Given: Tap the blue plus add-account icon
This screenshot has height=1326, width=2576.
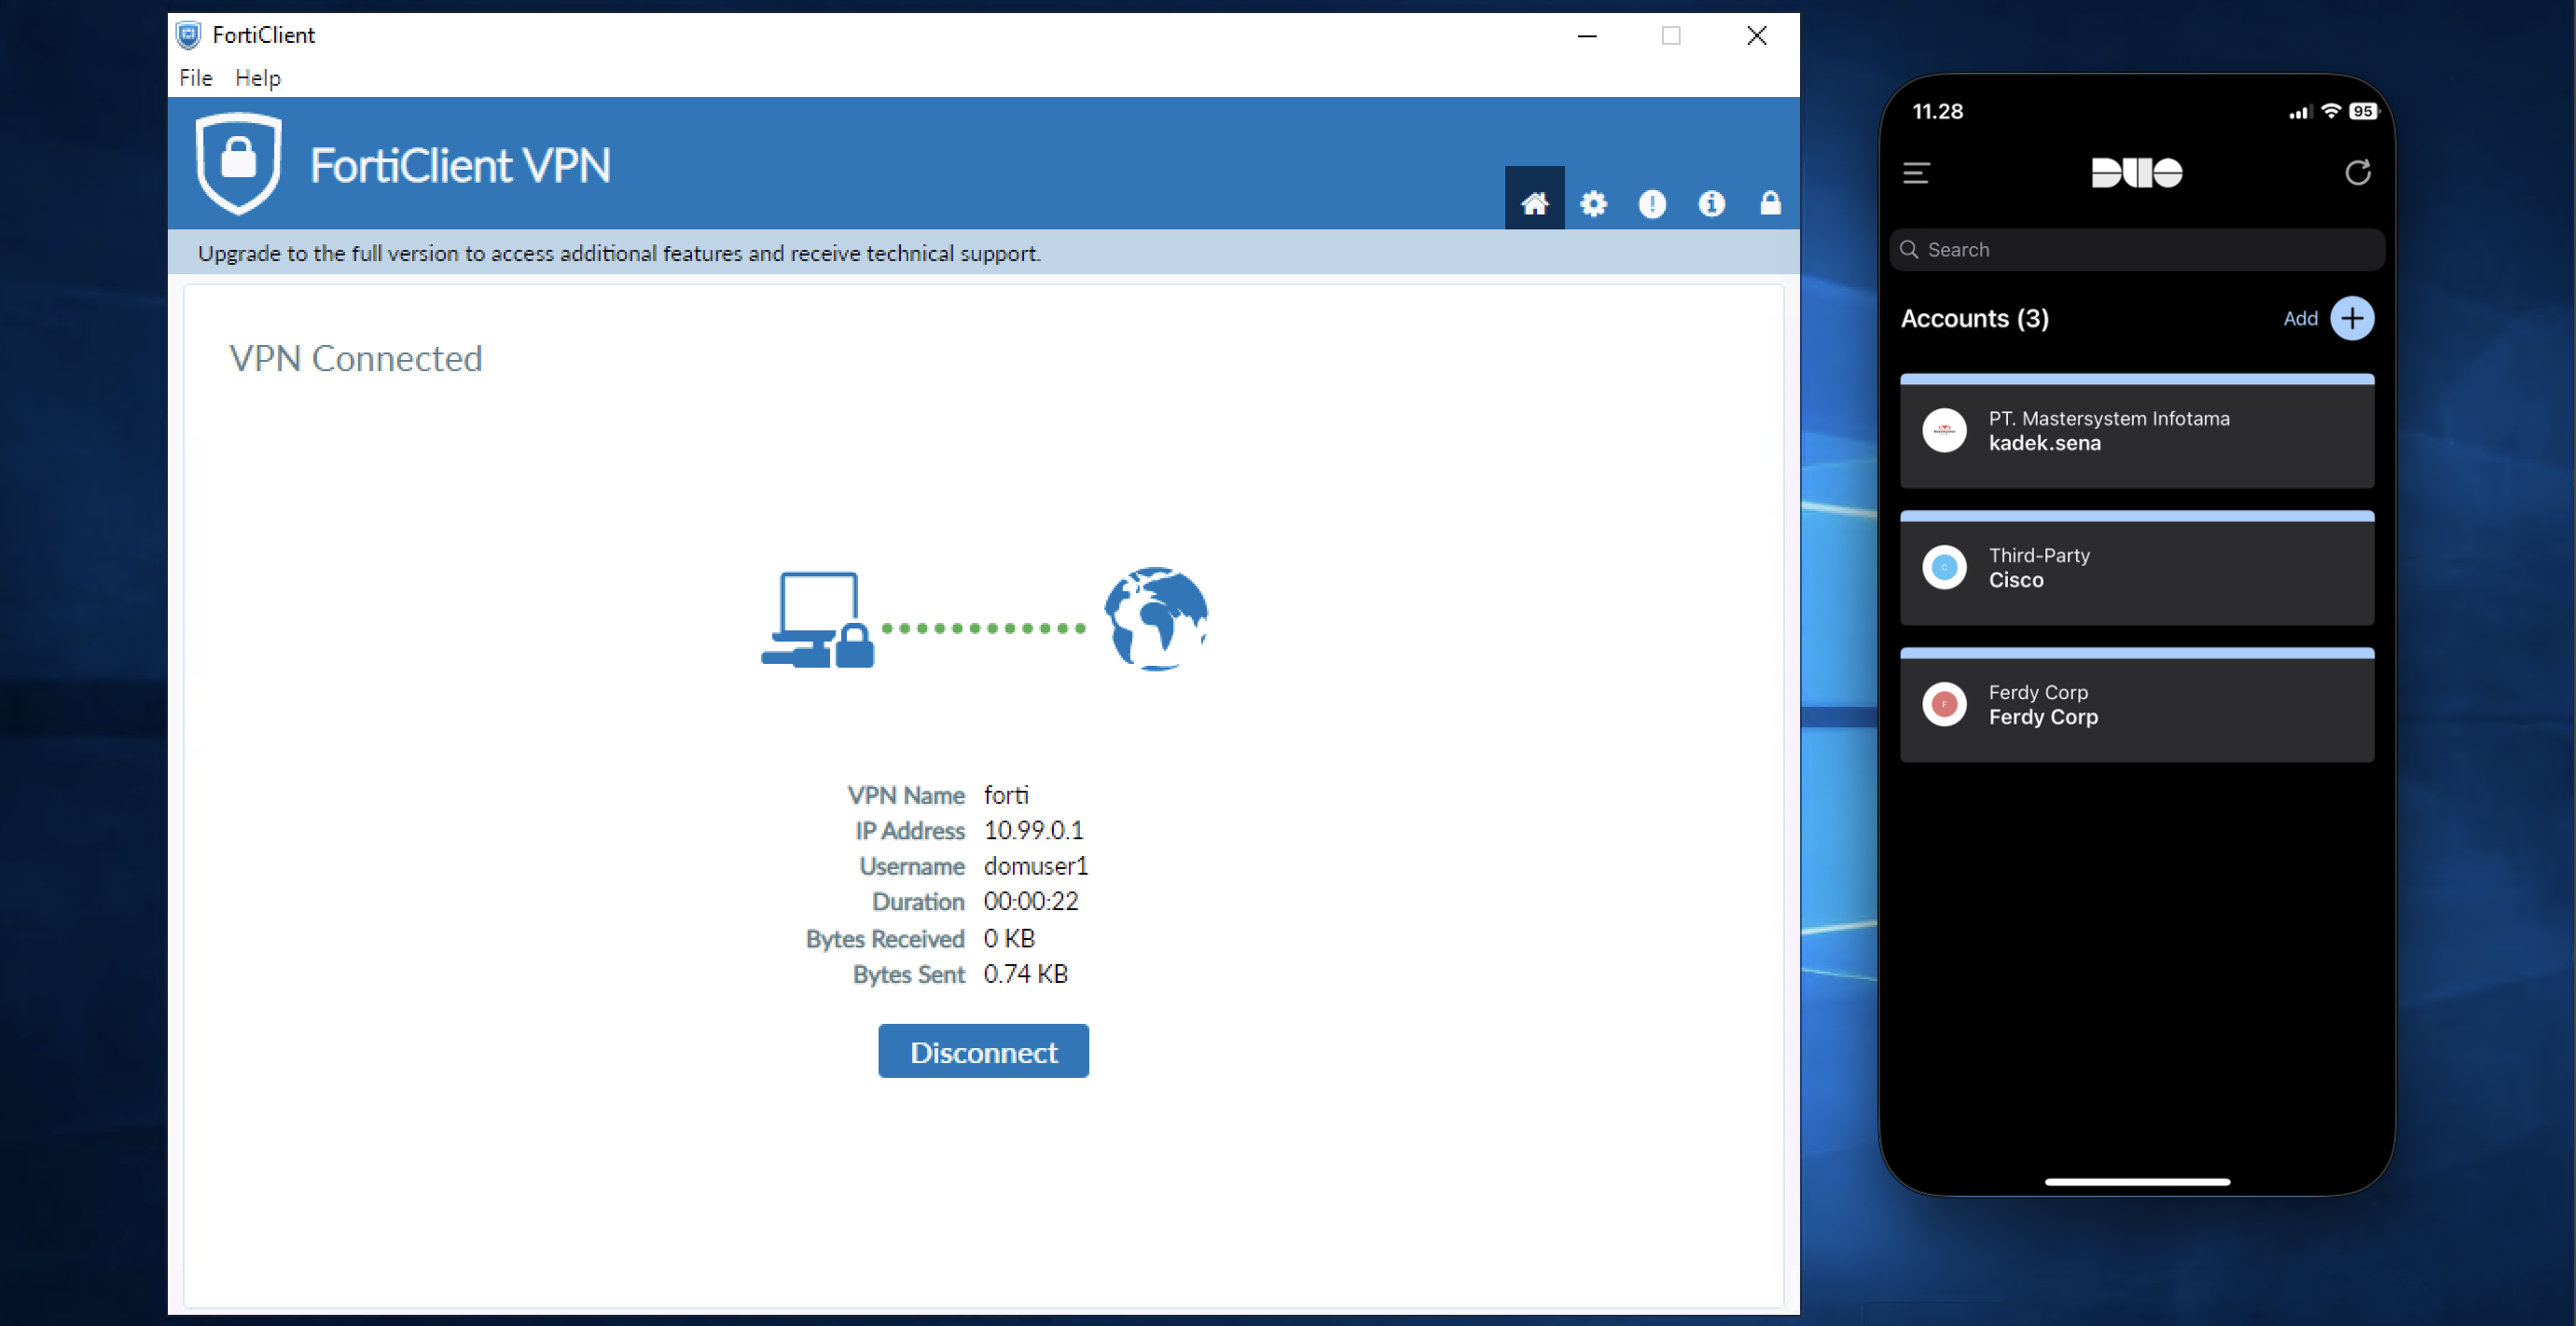Looking at the screenshot, I should pos(2351,318).
